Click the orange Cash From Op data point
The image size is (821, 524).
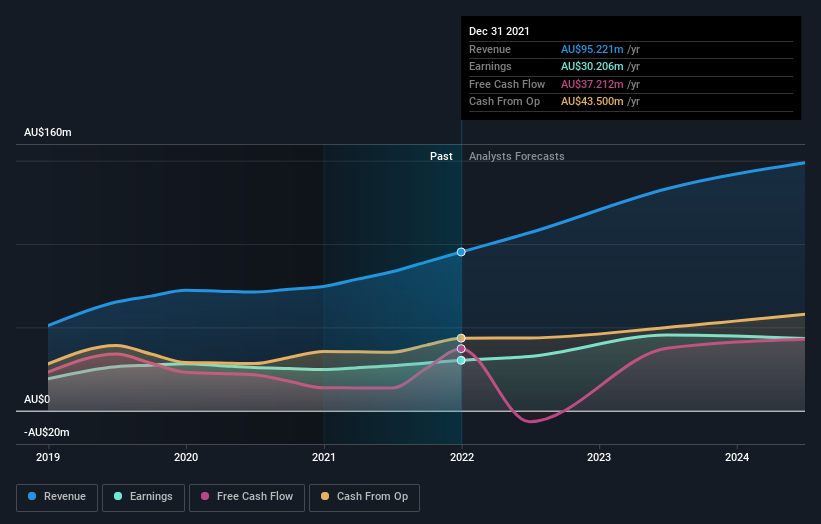(x=461, y=338)
